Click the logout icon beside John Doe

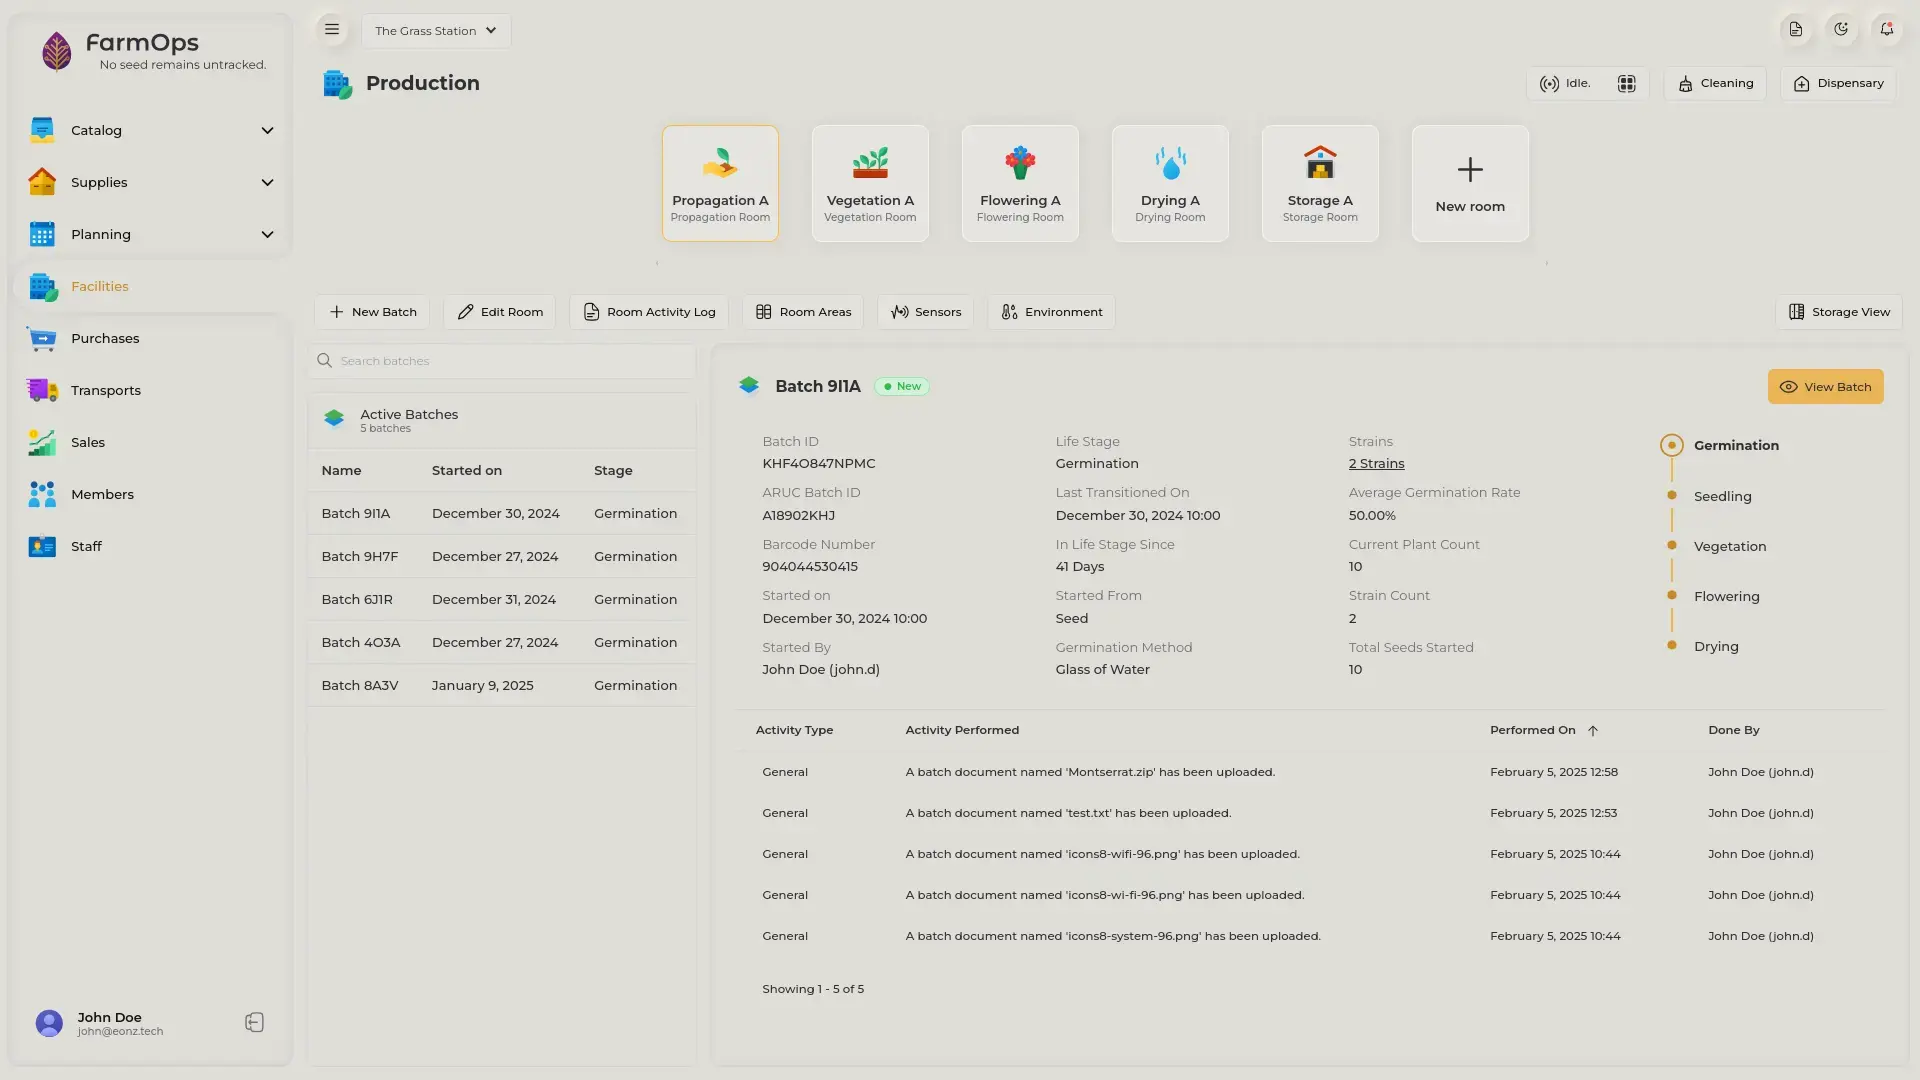(254, 1022)
